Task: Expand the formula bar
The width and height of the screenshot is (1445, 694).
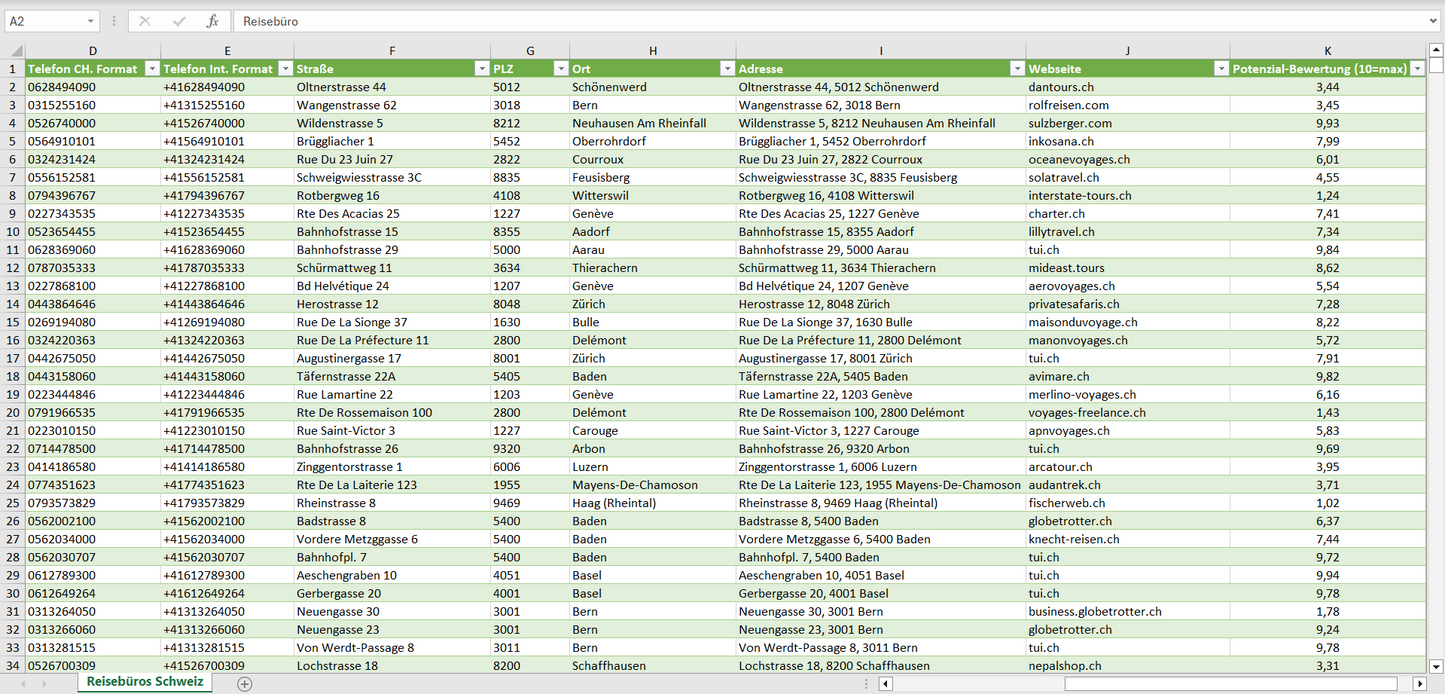Action: point(1434,21)
